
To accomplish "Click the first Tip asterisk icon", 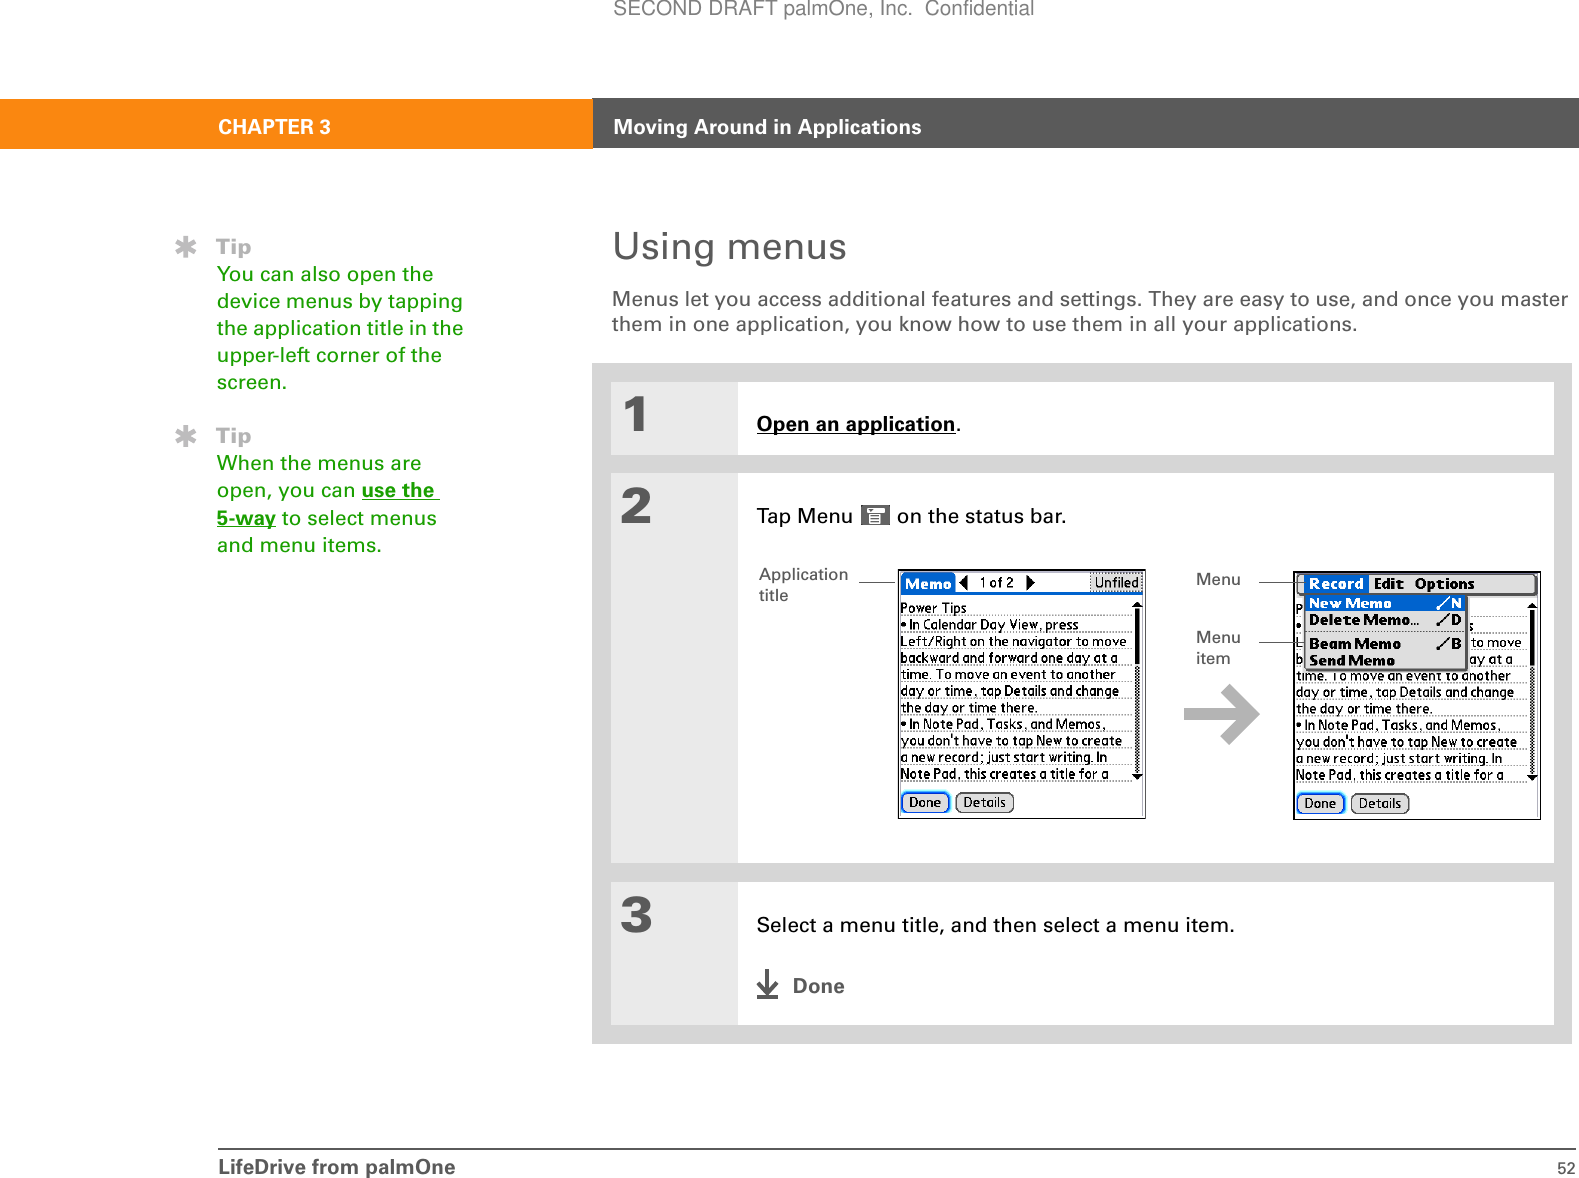I will click(186, 247).
